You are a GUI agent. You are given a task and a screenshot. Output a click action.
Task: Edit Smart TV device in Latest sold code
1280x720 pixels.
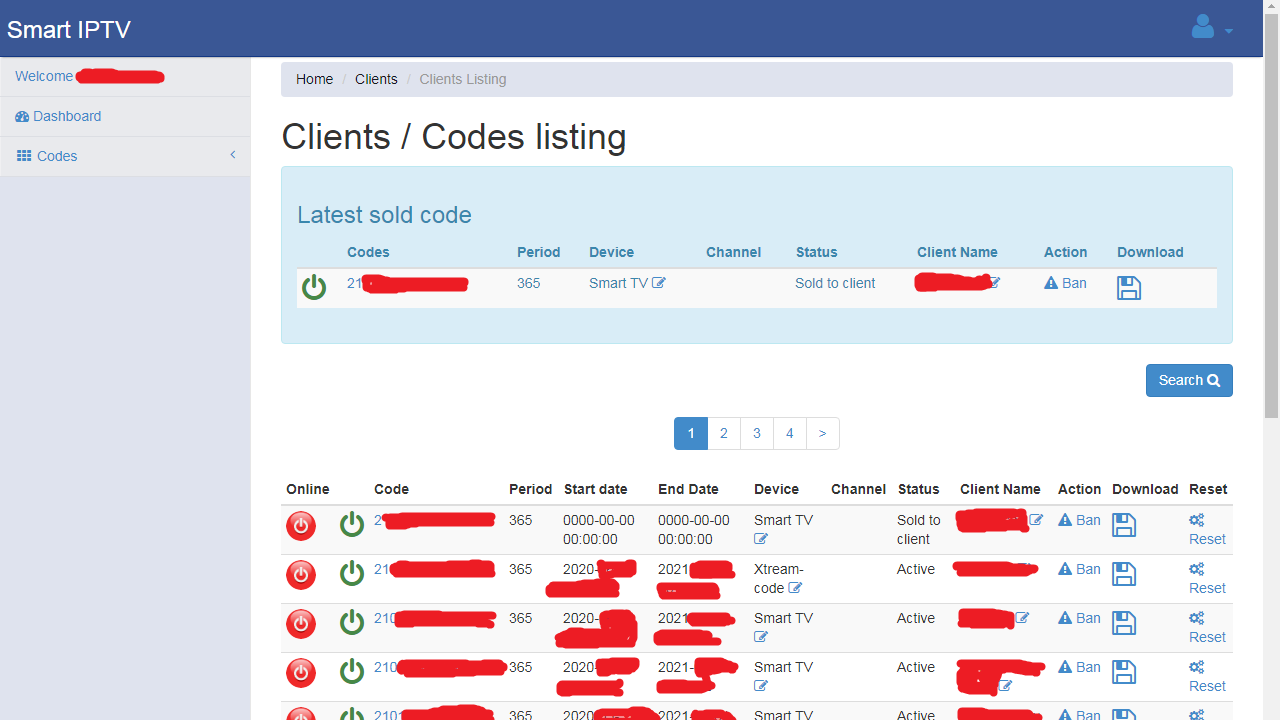(659, 283)
